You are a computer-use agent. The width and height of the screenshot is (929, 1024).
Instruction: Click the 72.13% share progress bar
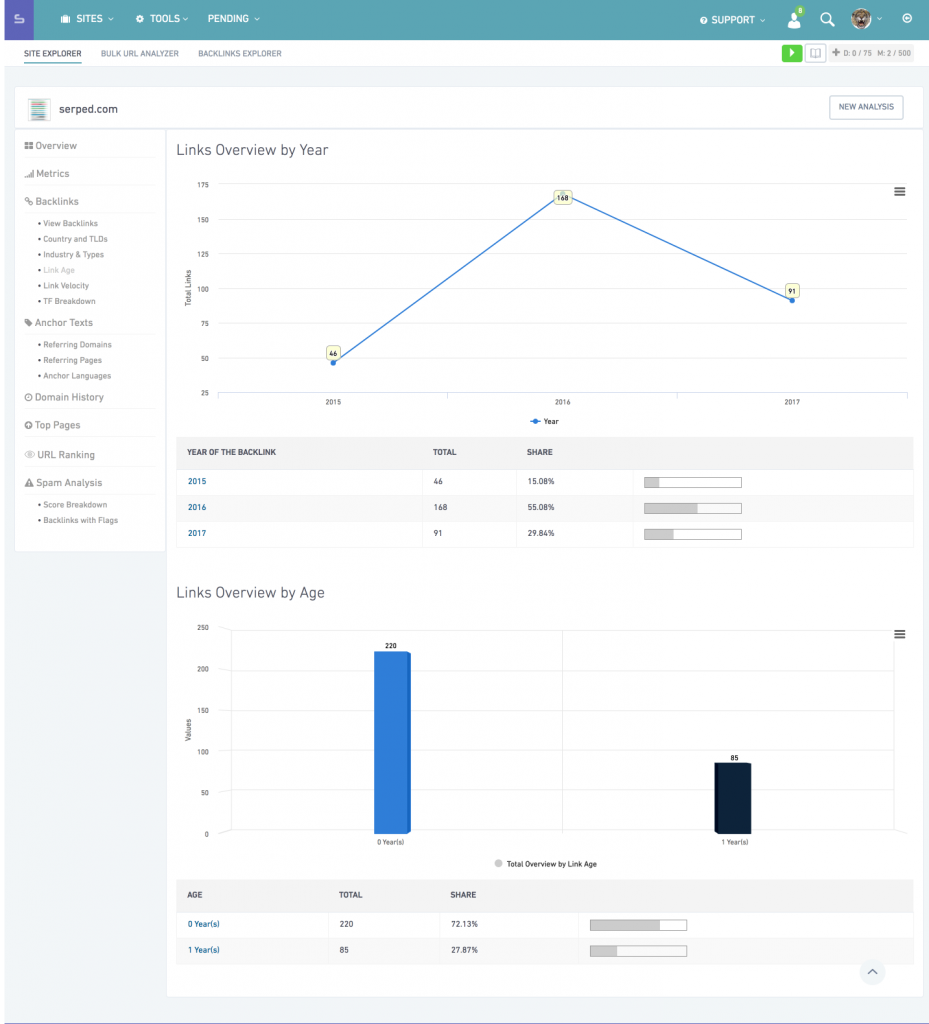(x=638, y=925)
